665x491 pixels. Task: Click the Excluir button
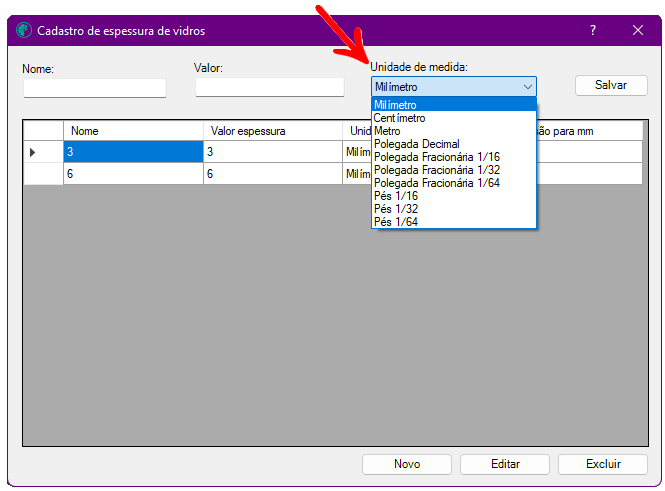[603, 464]
